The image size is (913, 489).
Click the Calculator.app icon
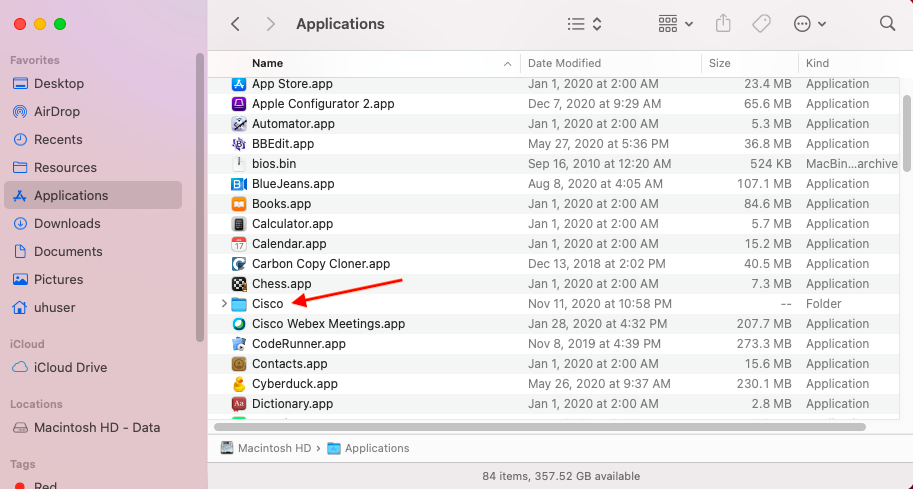tap(239, 224)
